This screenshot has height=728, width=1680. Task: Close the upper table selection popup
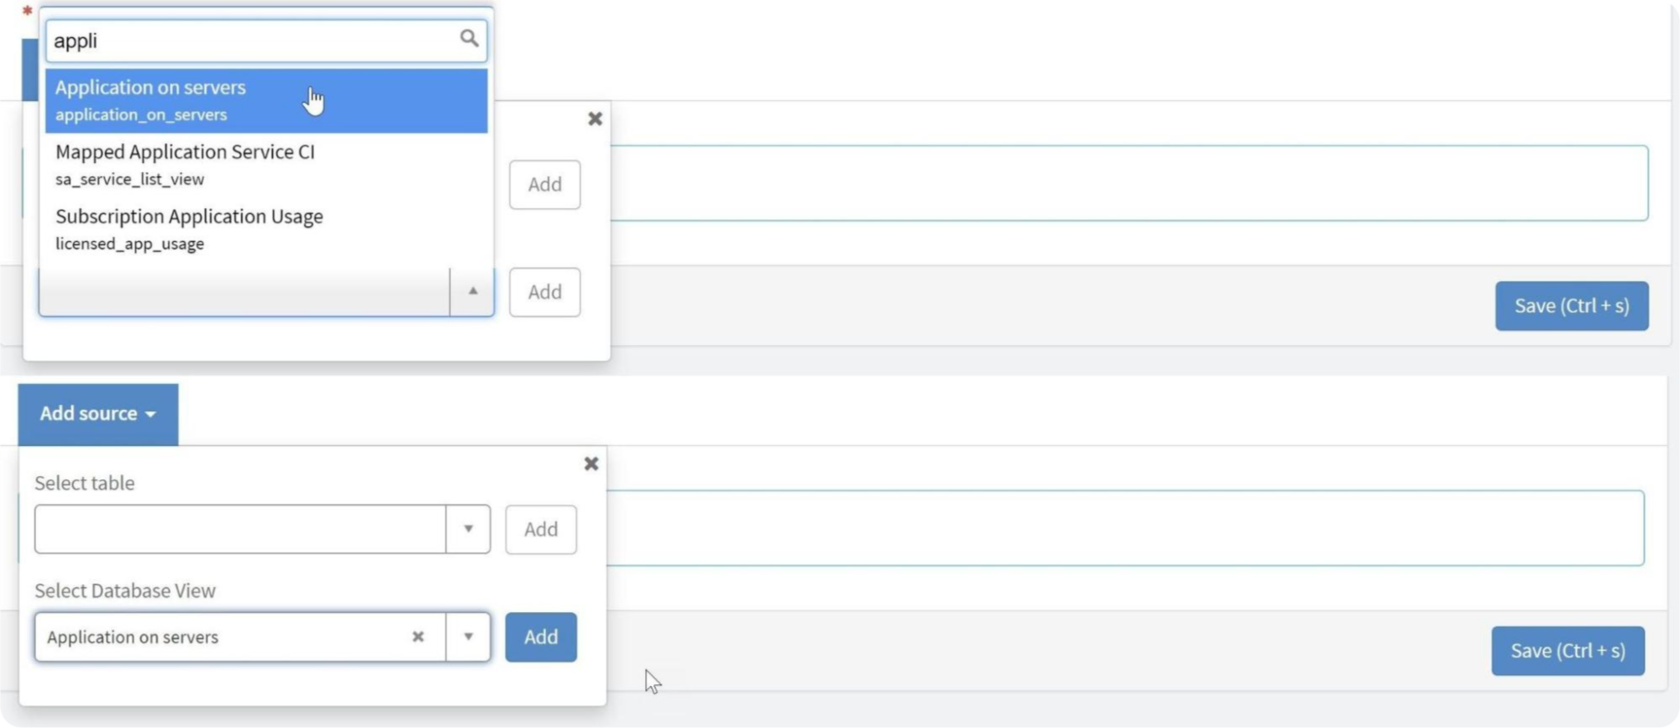click(595, 118)
